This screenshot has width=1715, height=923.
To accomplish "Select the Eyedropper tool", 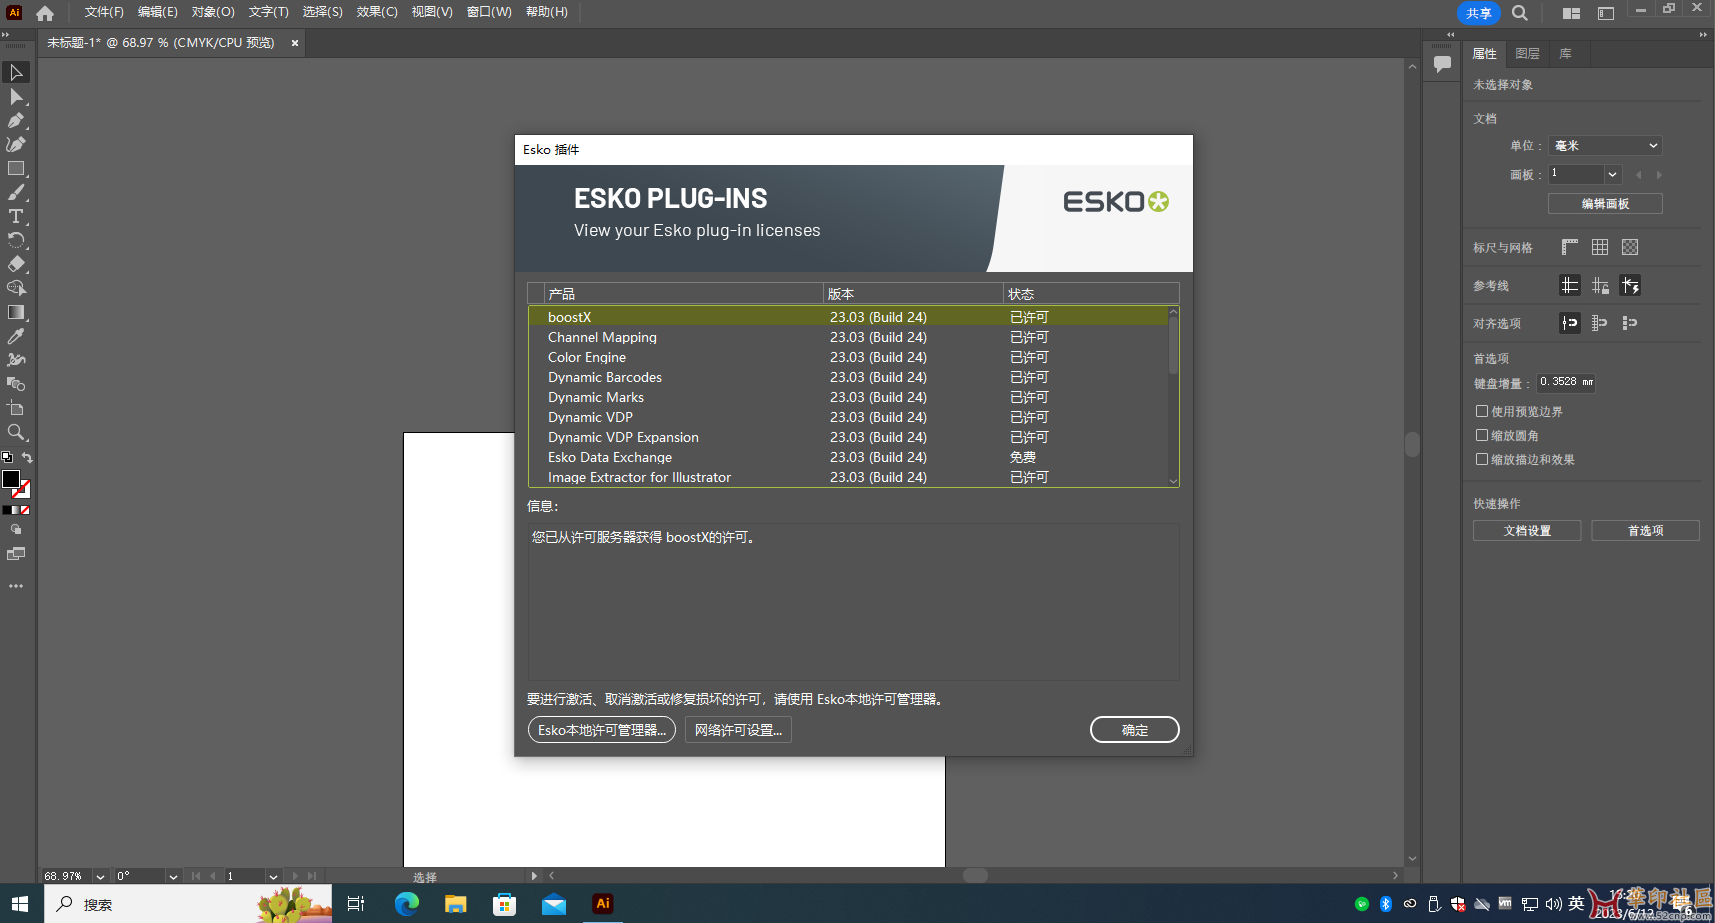I will (16, 336).
